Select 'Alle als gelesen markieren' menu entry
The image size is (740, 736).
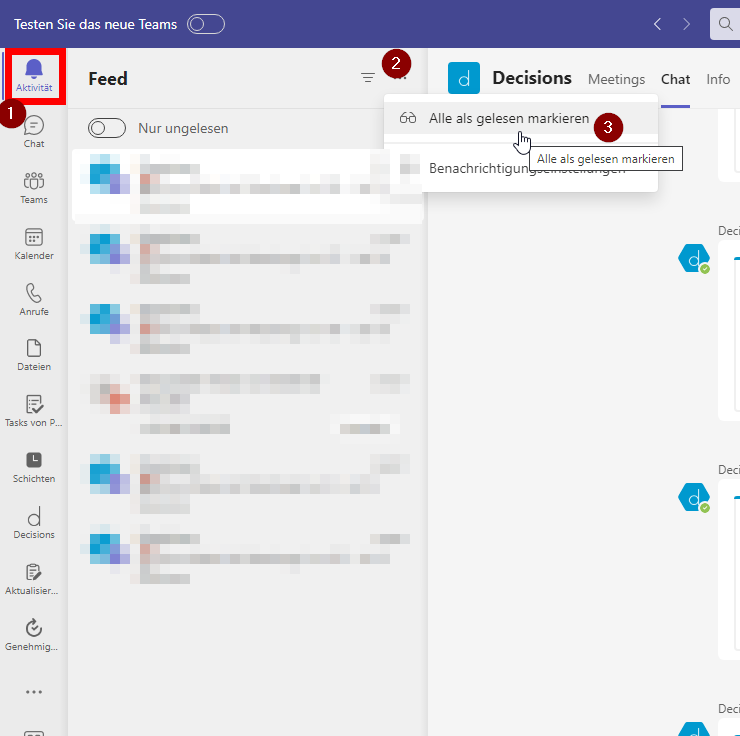point(521,118)
